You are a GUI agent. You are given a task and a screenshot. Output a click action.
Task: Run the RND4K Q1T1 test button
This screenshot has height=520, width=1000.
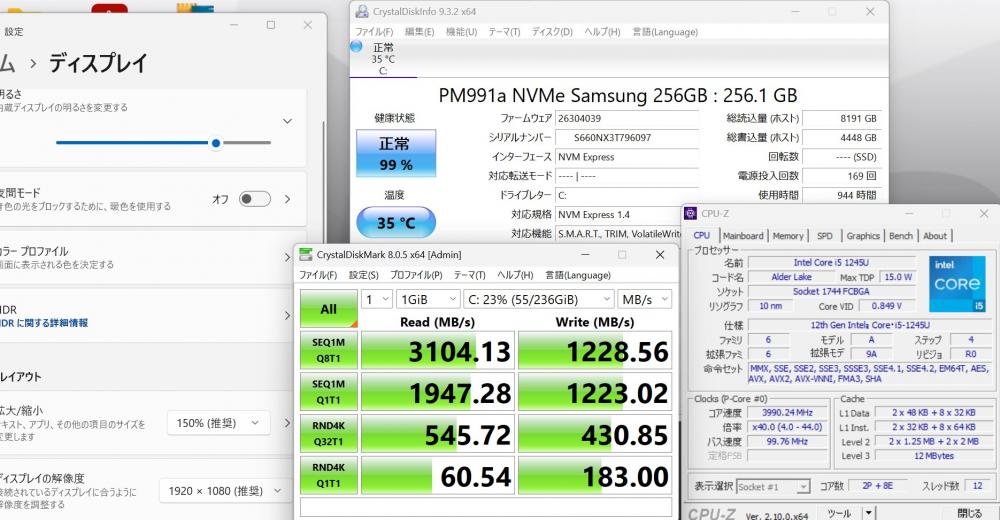pos(328,475)
